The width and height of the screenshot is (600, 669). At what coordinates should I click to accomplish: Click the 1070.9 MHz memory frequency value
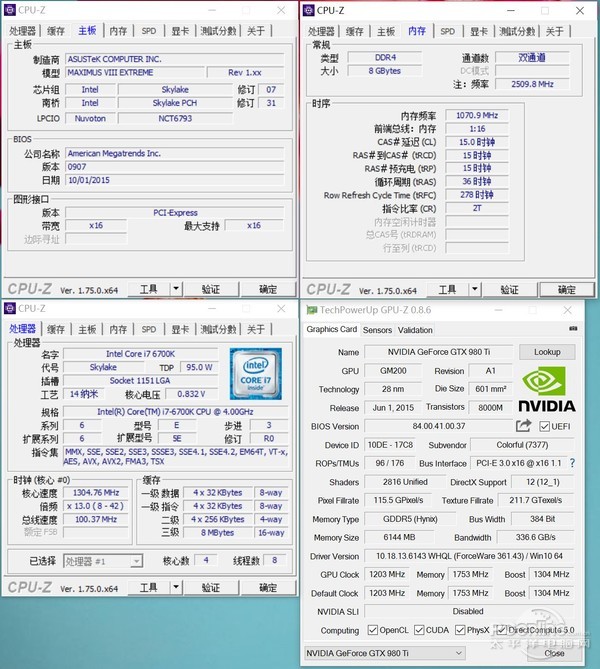(x=477, y=115)
